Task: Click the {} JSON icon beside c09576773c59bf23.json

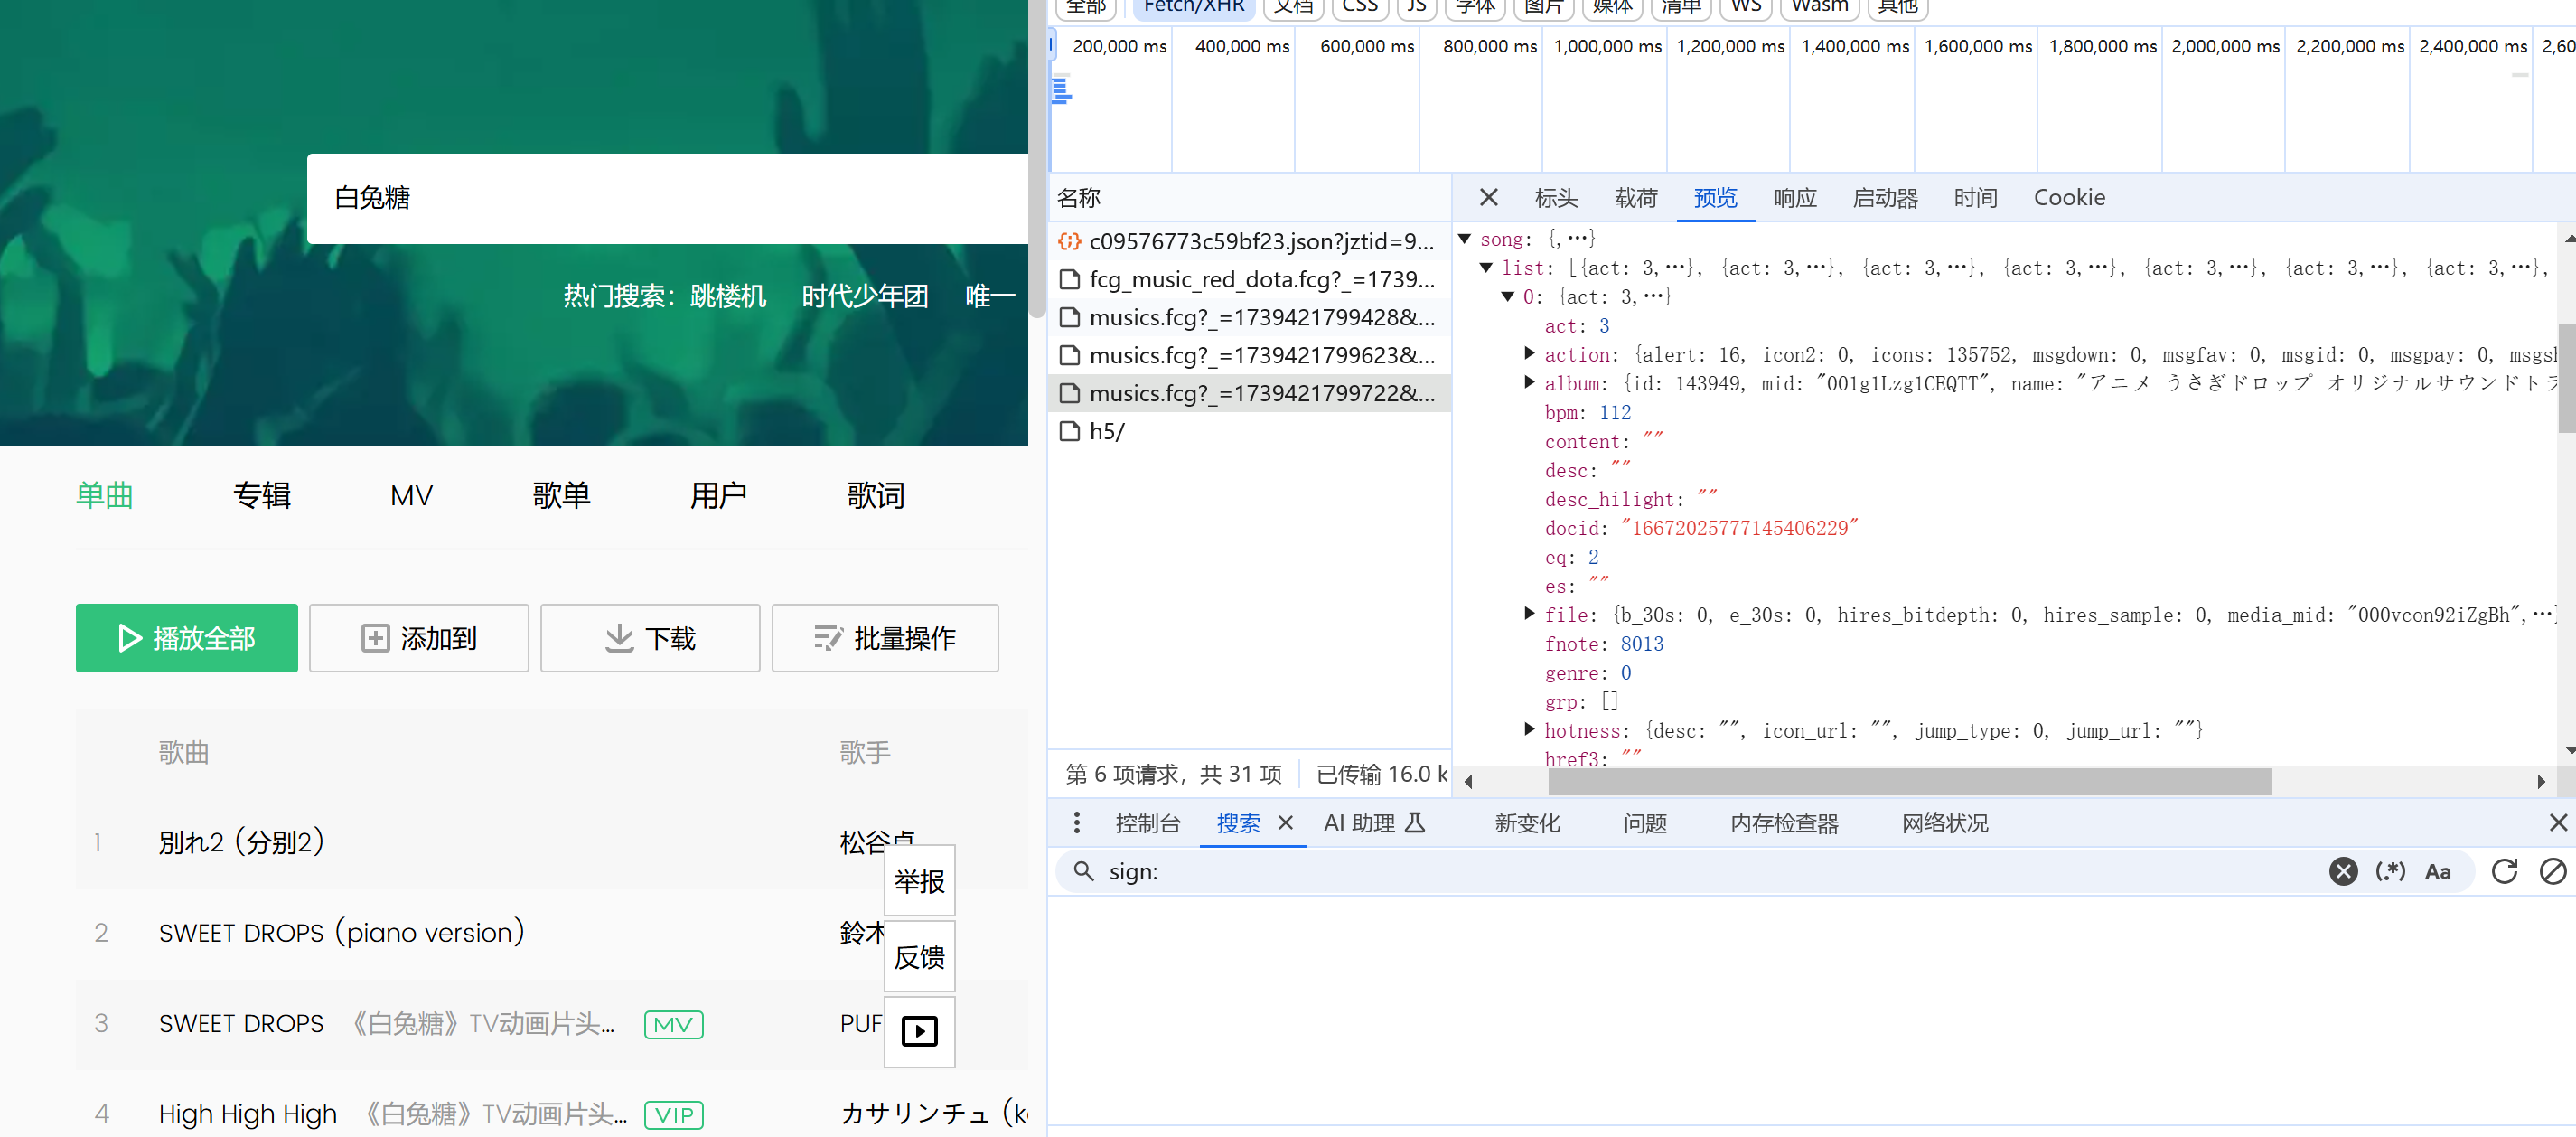Action: click(1071, 241)
